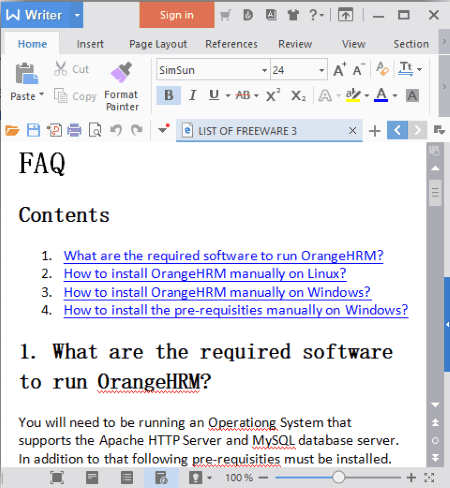Screen dimensions: 450x488
Task: Redo the last action
Action: (137, 130)
